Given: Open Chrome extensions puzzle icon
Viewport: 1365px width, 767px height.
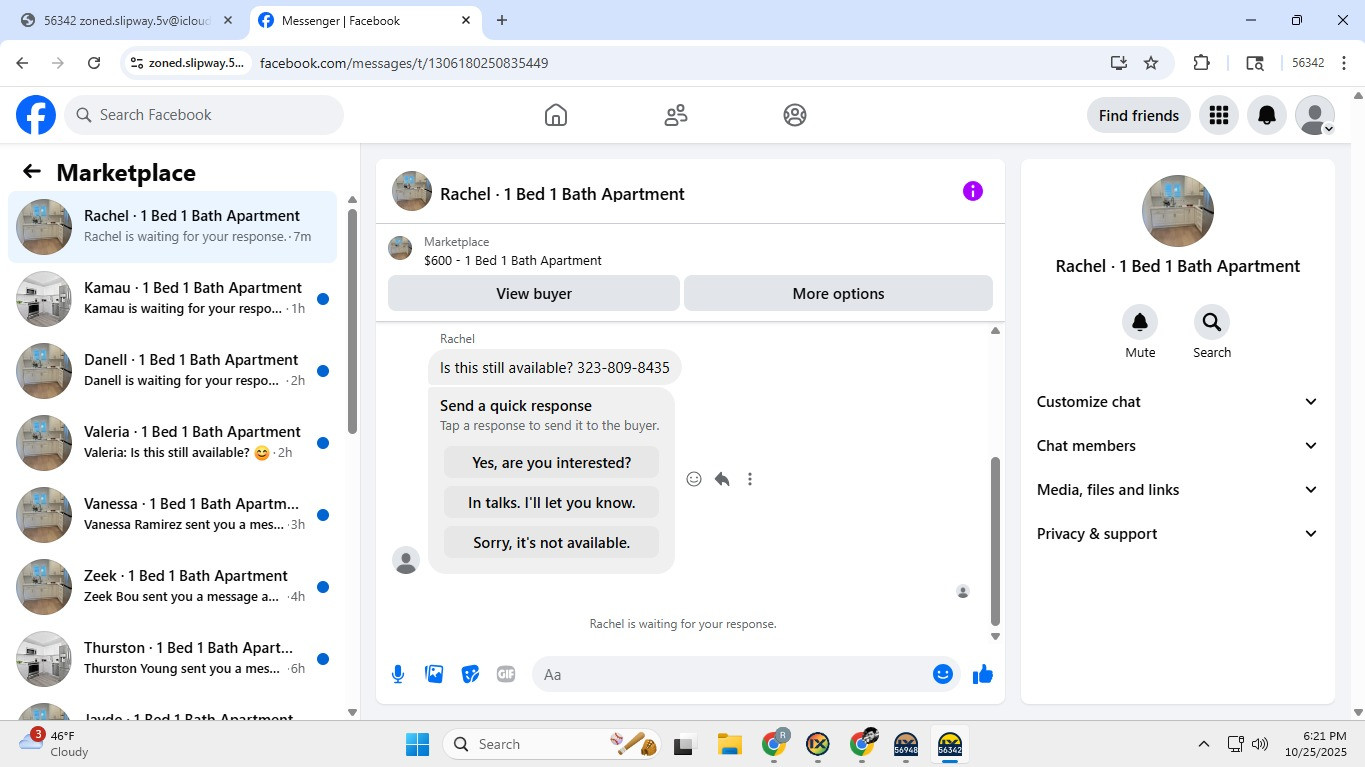Looking at the screenshot, I should 1202,63.
